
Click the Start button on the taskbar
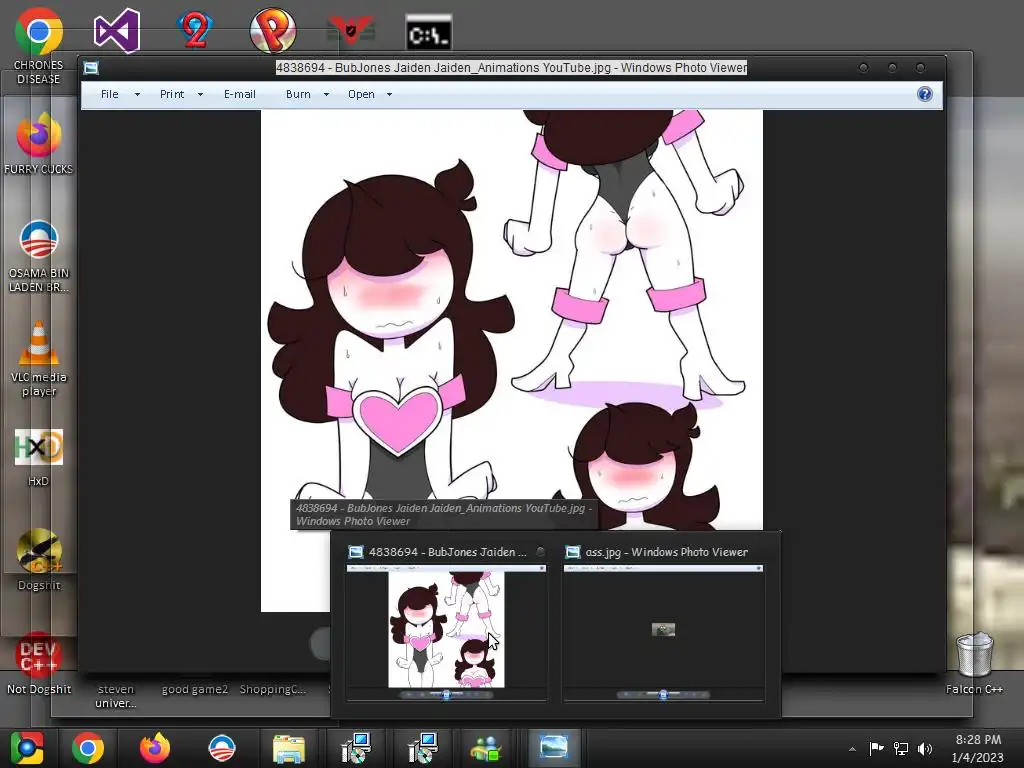[27, 748]
